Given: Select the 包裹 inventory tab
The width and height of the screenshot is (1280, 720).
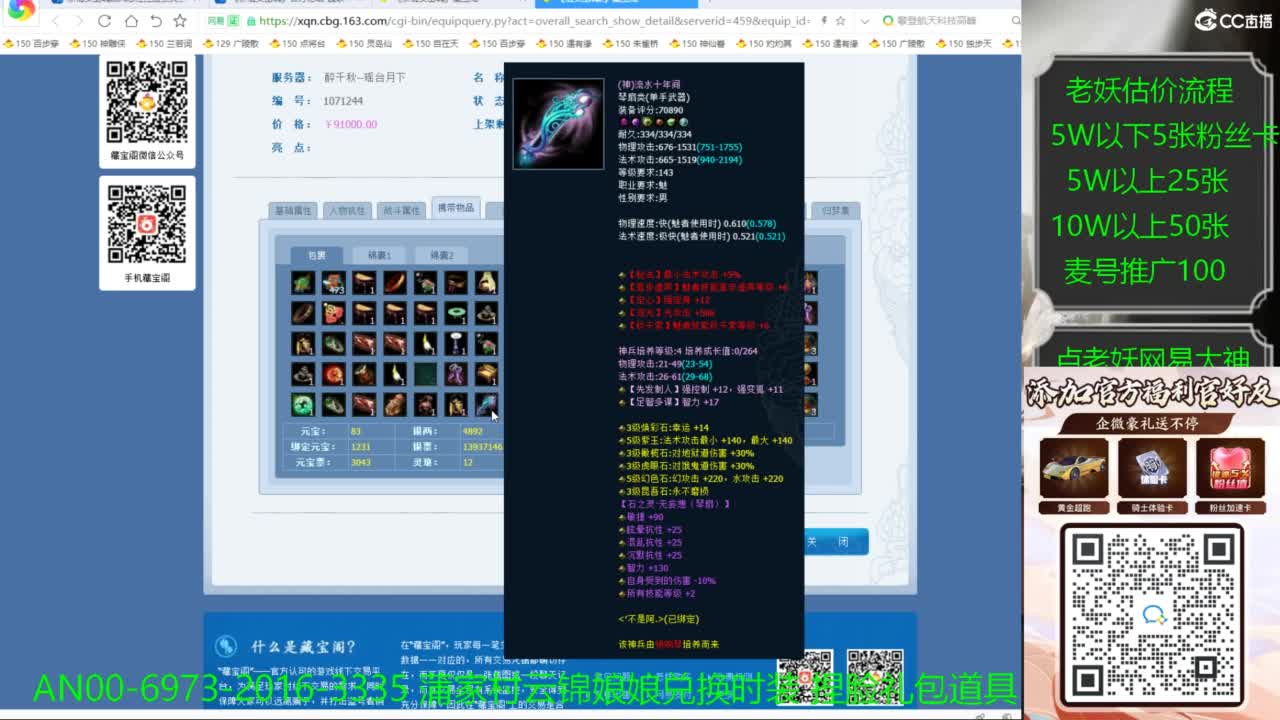Looking at the screenshot, I should [316, 256].
